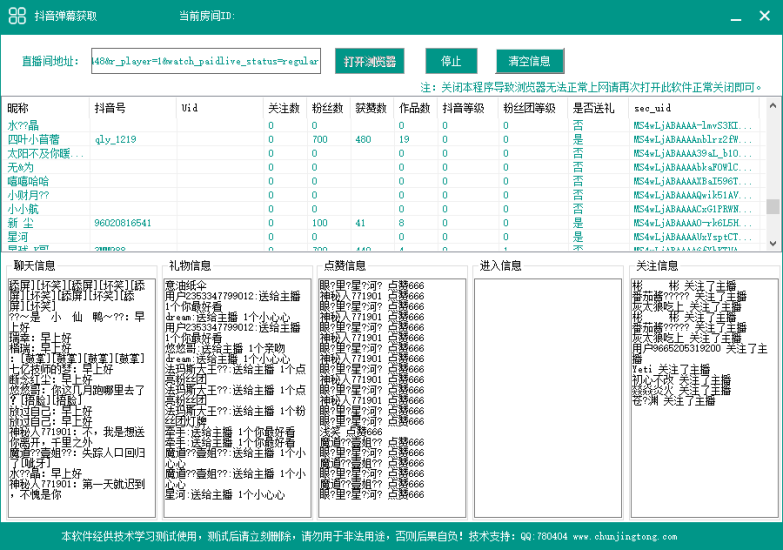Click the 抖音等级 column header
The width and height of the screenshot is (783, 550).
point(467,108)
